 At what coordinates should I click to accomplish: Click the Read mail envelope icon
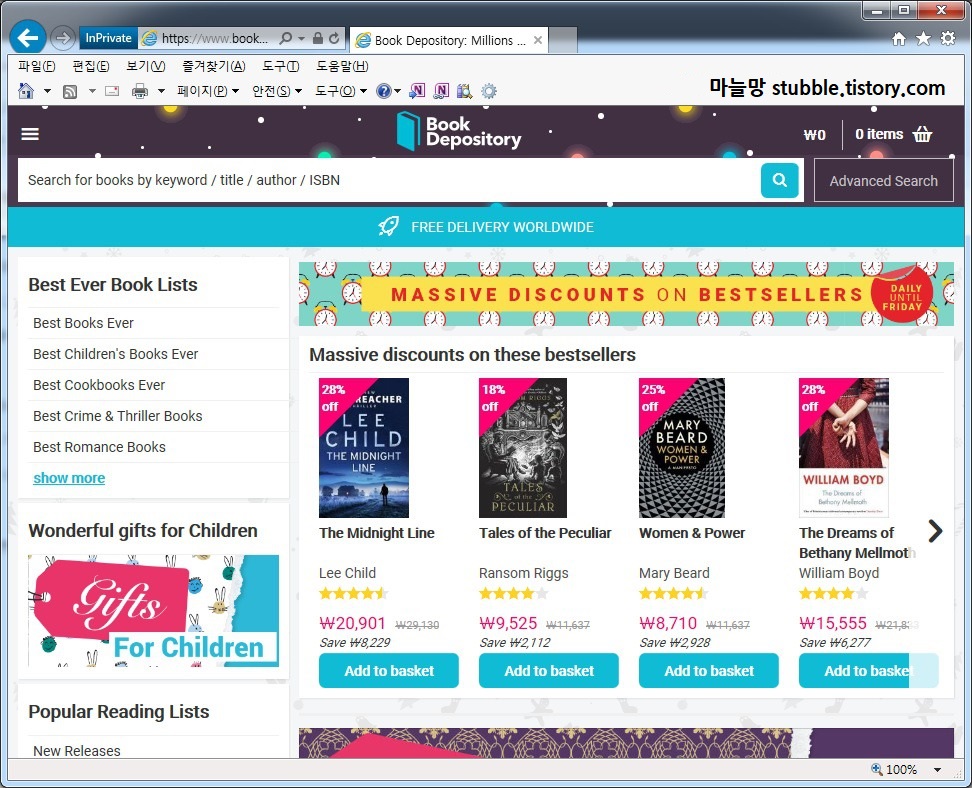tap(112, 91)
